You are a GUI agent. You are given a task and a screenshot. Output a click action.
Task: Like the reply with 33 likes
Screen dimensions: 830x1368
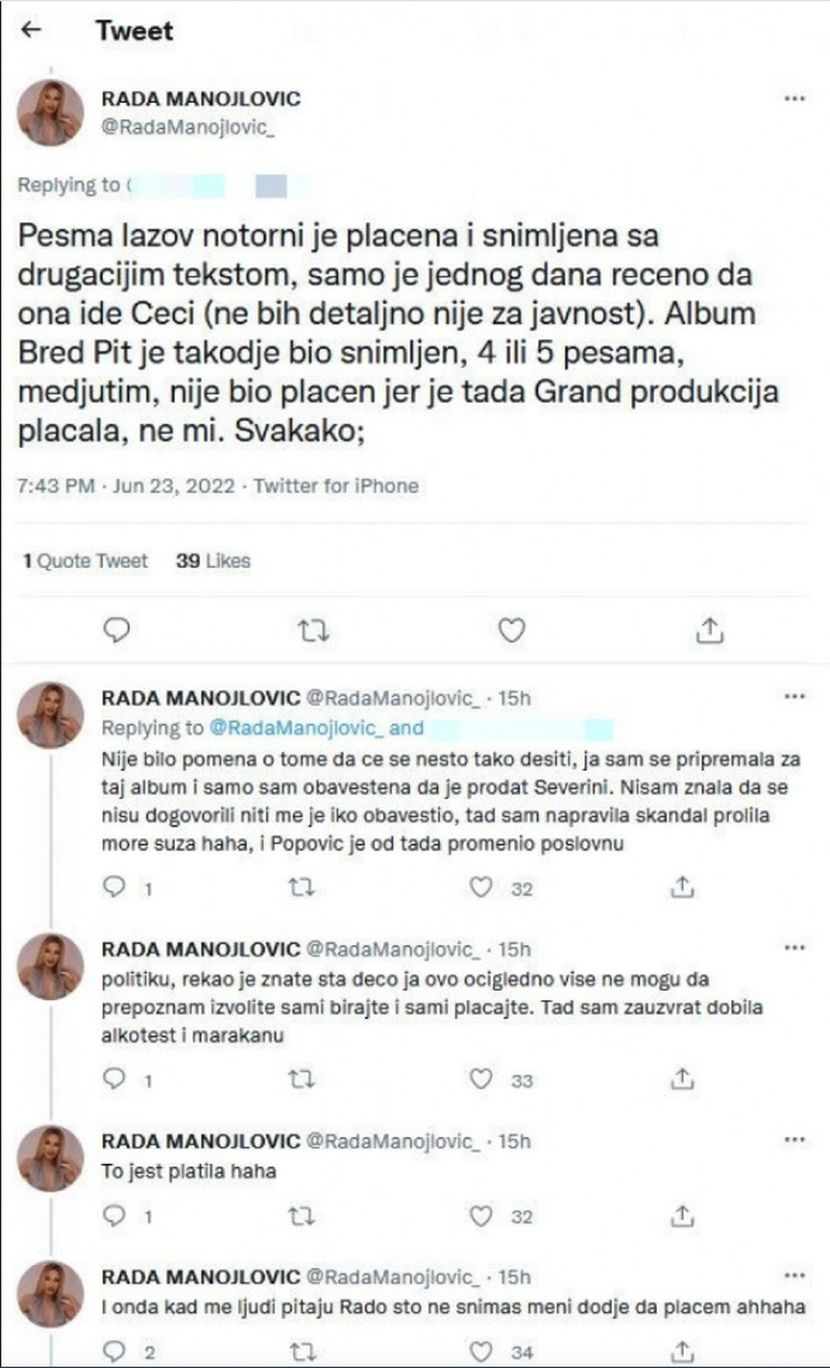coord(483,1078)
